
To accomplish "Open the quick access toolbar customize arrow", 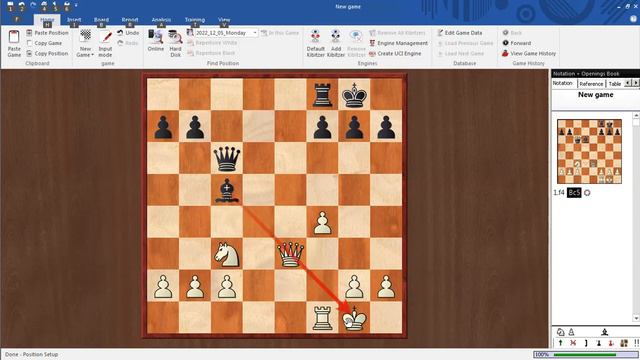I will [x=76, y=5].
